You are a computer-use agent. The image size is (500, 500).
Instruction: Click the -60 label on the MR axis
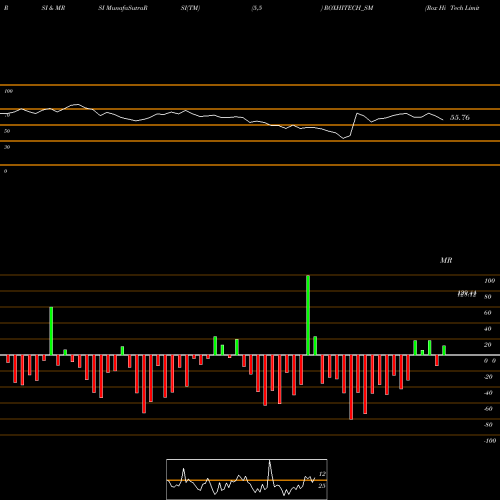(488, 409)
